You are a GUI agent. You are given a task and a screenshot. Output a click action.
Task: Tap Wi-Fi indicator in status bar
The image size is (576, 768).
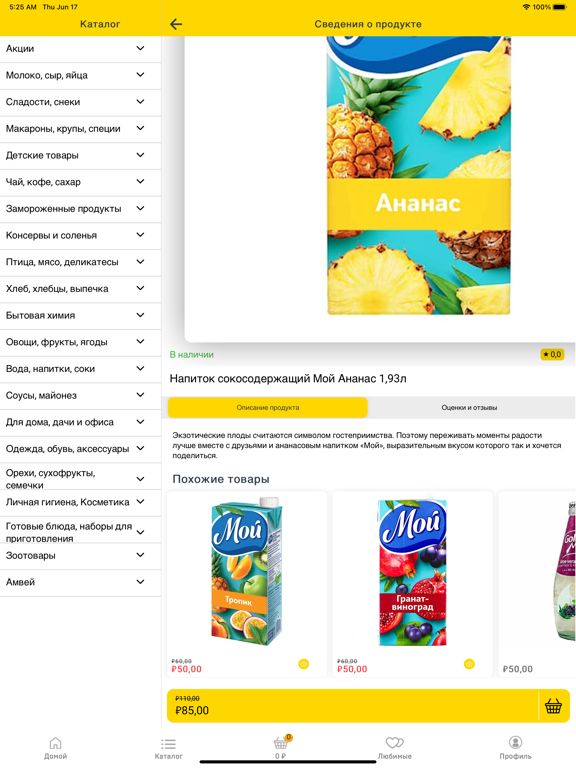click(x=527, y=7)
